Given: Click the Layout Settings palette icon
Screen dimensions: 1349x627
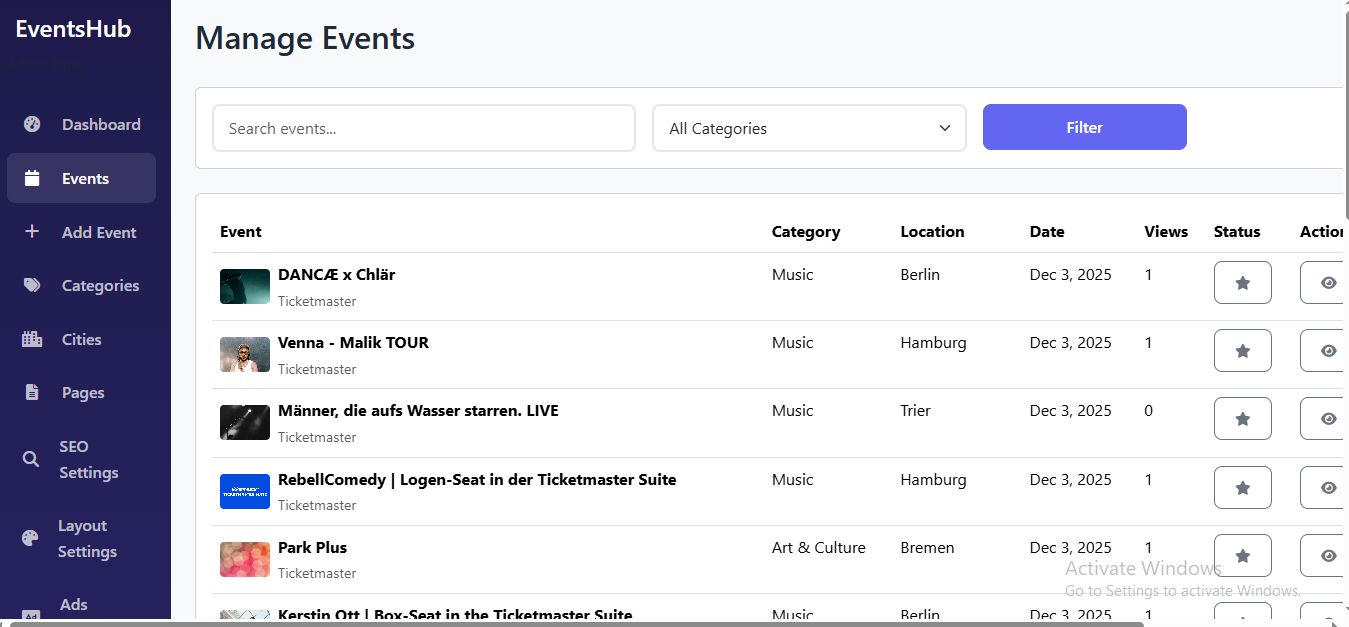Looking at the screenshot, I should point(31,539).
